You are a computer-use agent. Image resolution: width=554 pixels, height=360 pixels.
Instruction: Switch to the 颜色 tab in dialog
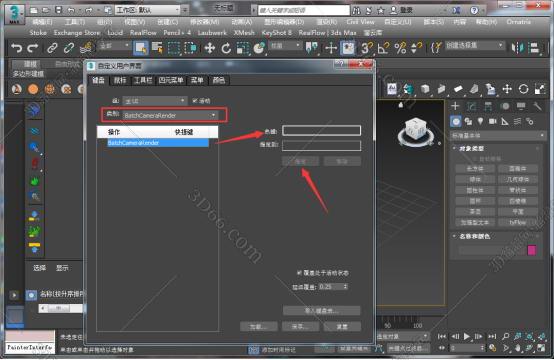pyautogui.click(x=219, y=81)
